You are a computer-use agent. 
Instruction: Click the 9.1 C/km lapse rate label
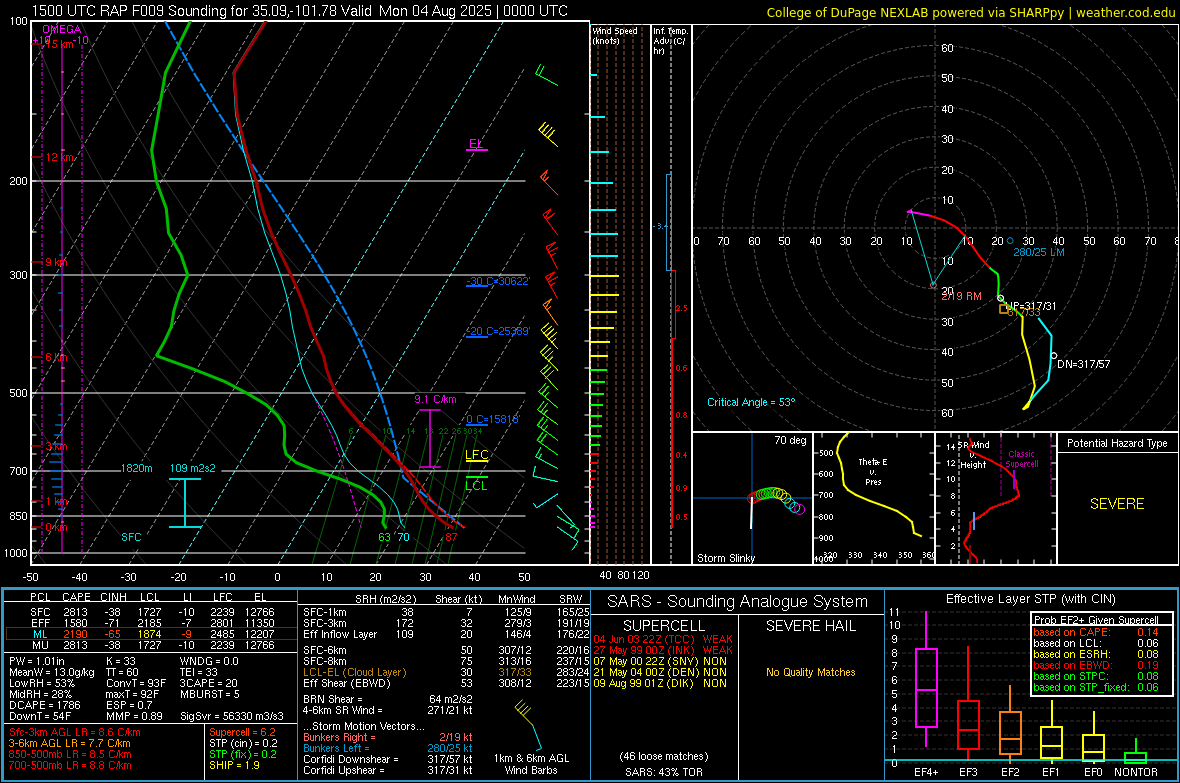435,399
